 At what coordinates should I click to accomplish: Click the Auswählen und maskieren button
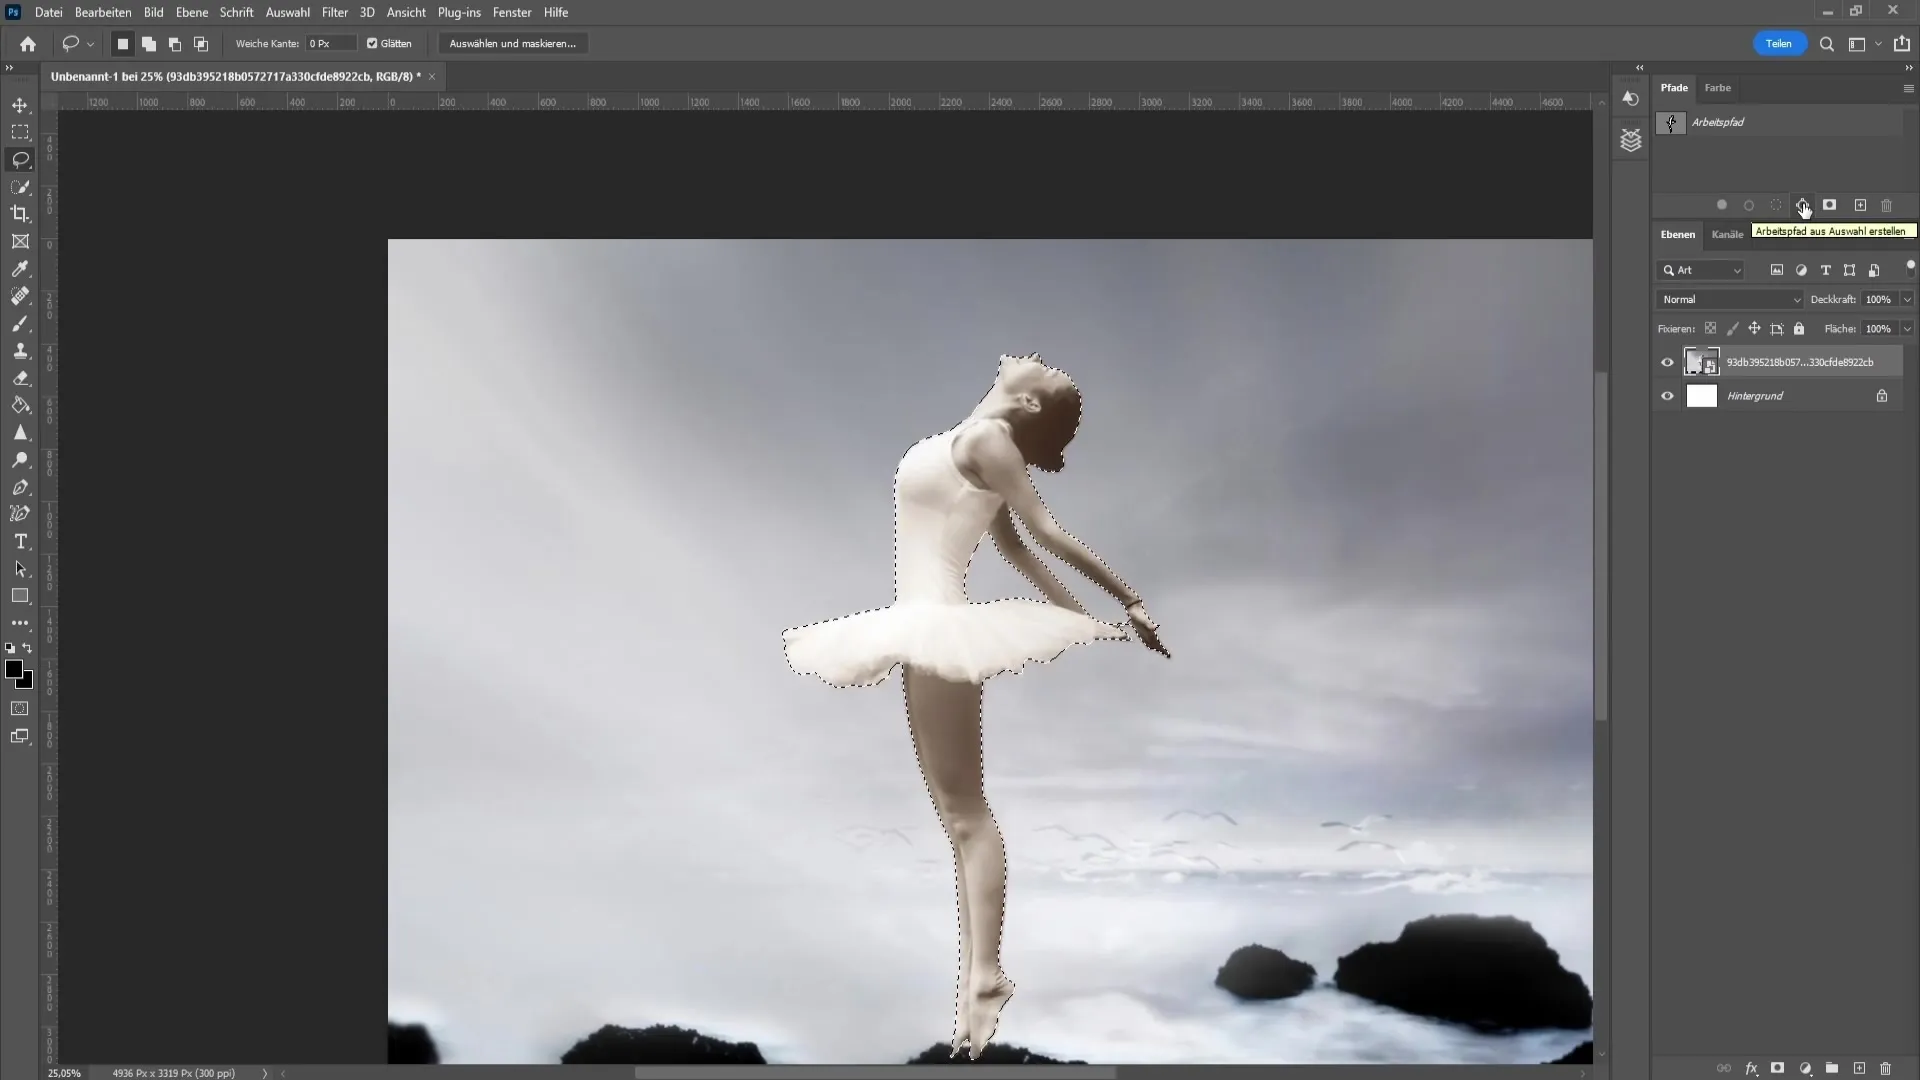[x=513, y=44]
